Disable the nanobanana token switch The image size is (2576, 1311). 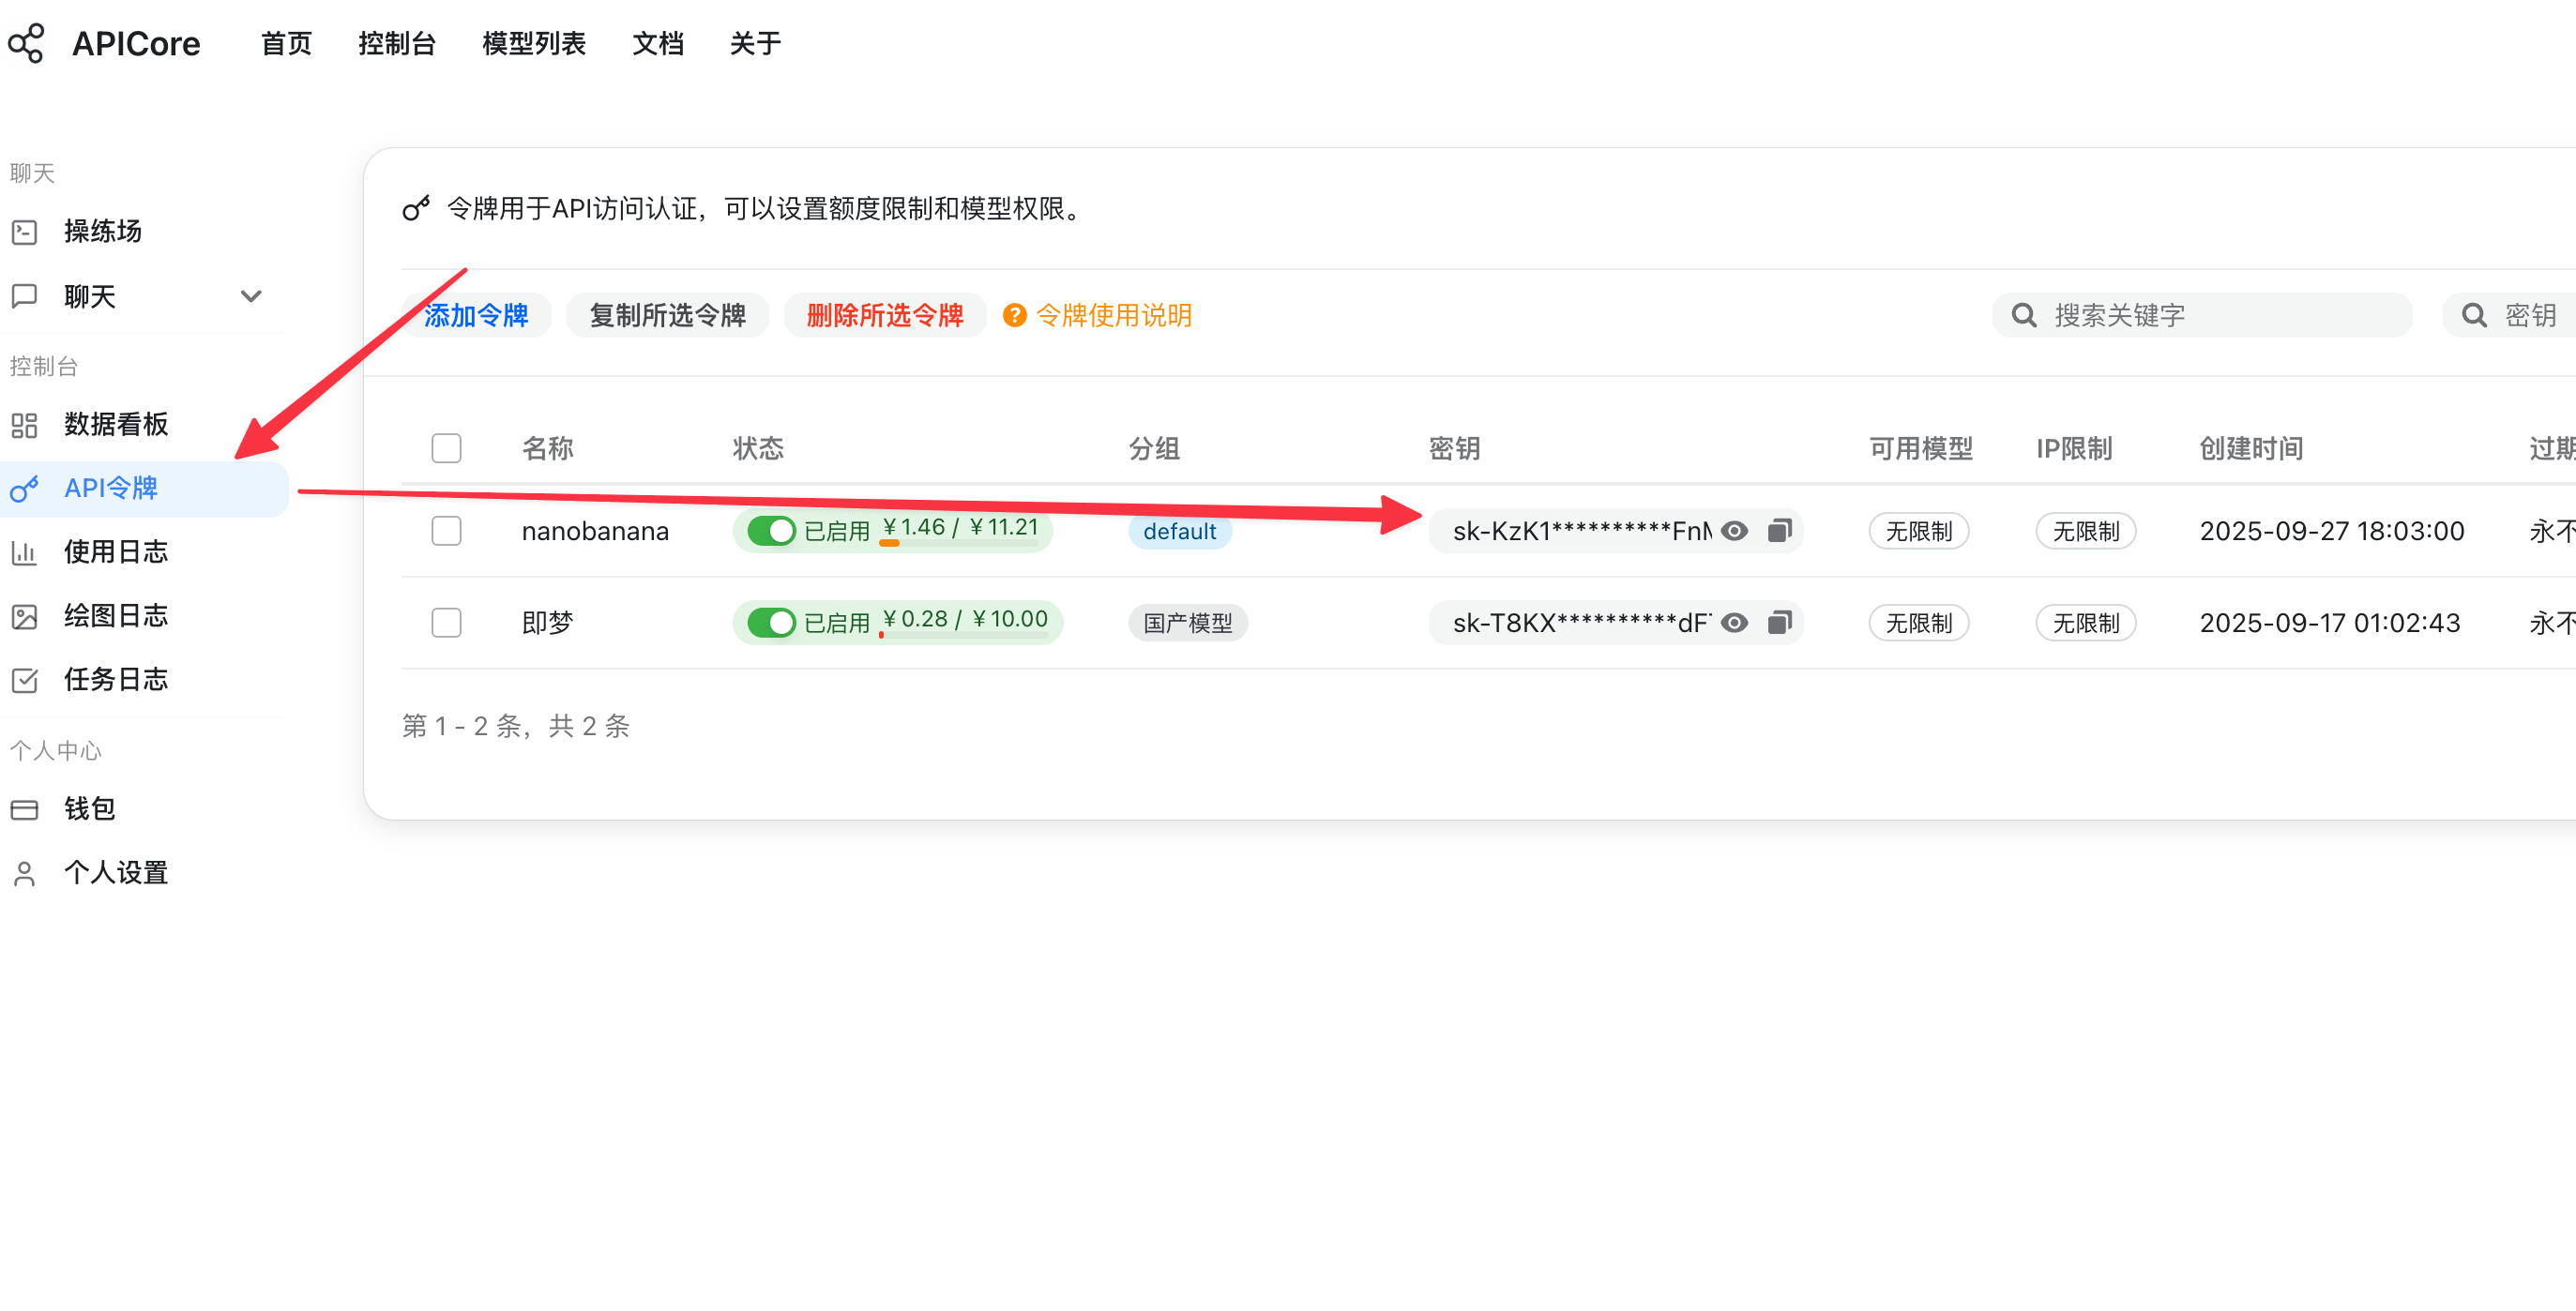(x=770, y=530)
